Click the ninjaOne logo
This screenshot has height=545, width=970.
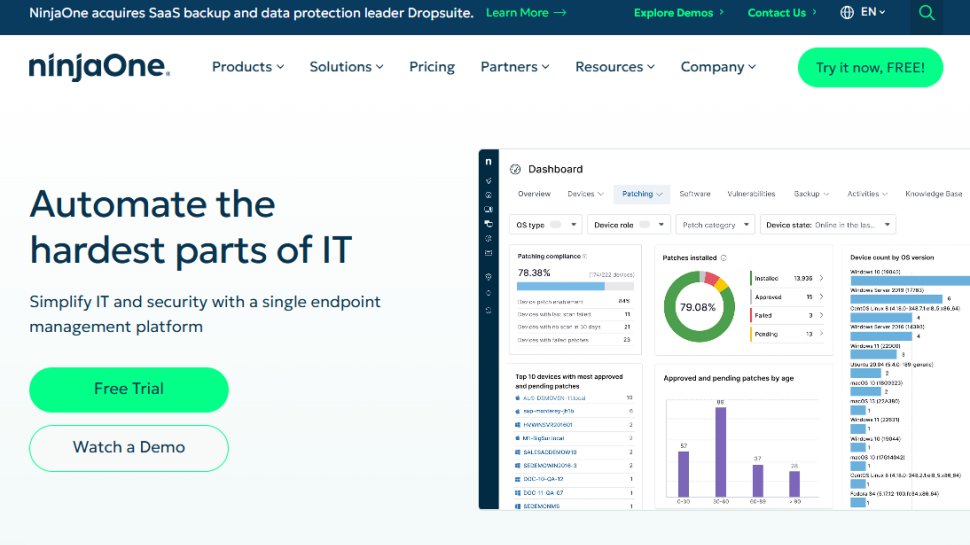coord(99,67)
